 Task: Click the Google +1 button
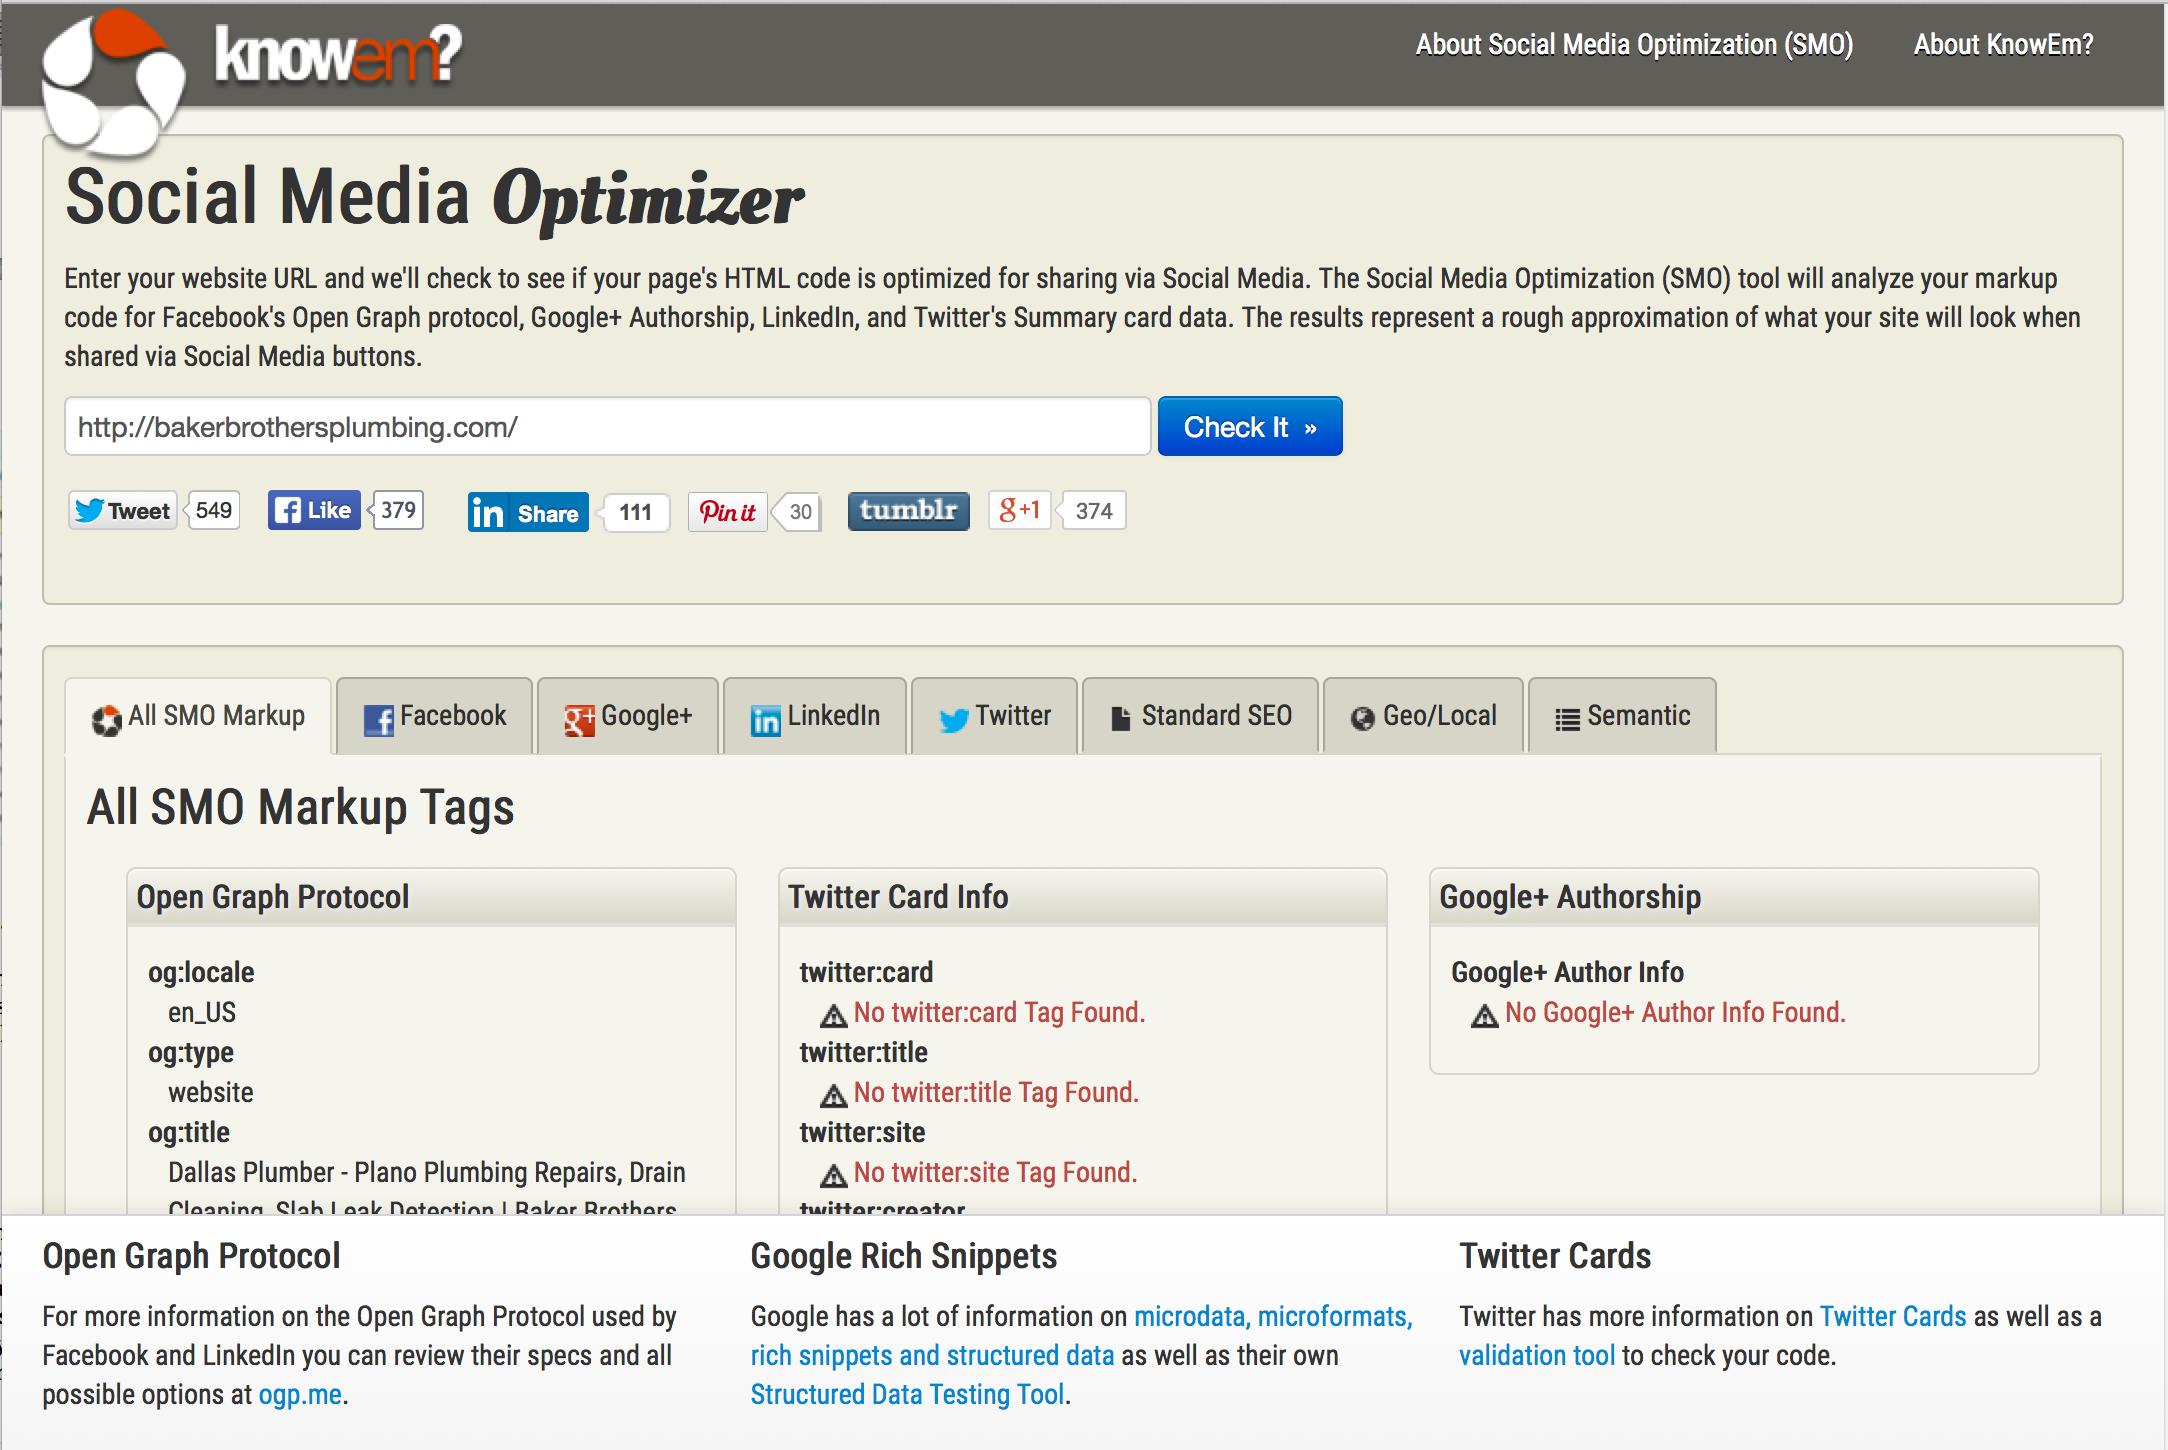tap(1019, 510)
